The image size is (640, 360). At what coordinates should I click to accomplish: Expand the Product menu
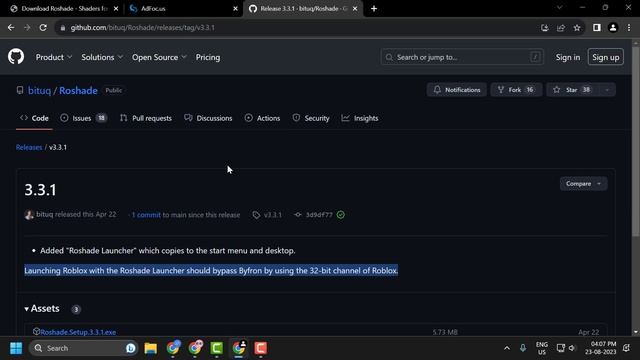pos(54,57)
